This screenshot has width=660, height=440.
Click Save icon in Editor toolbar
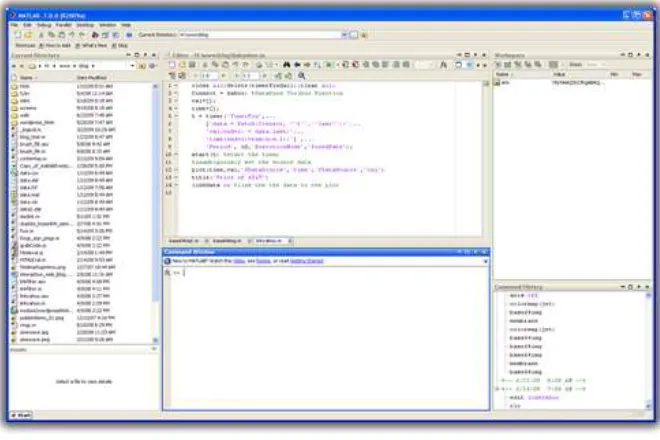pos(192,65)
